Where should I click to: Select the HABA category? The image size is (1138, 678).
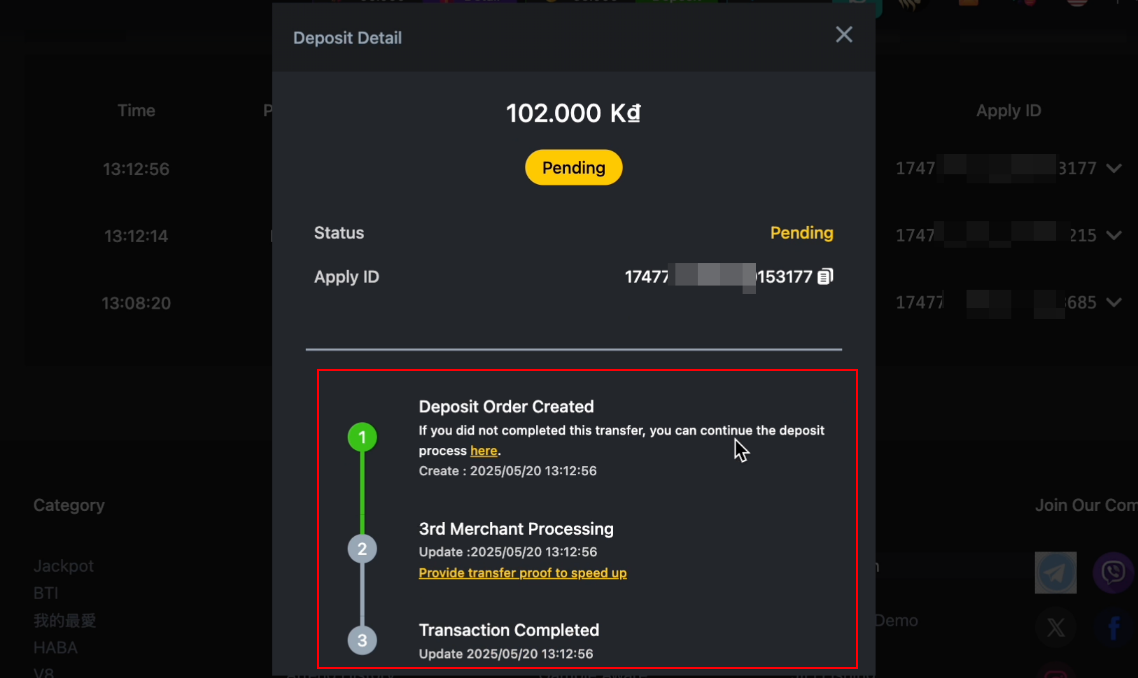pos(55,647)
